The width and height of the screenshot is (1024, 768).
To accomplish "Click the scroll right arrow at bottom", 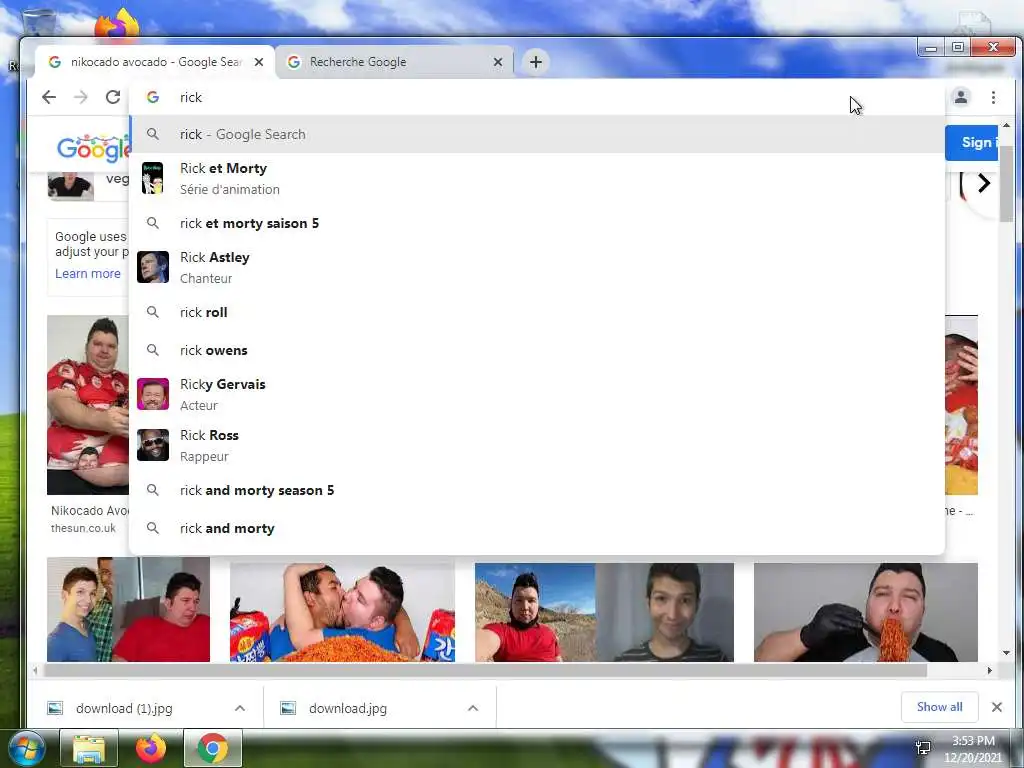I will pyautogui.click(x=989, y=670).
